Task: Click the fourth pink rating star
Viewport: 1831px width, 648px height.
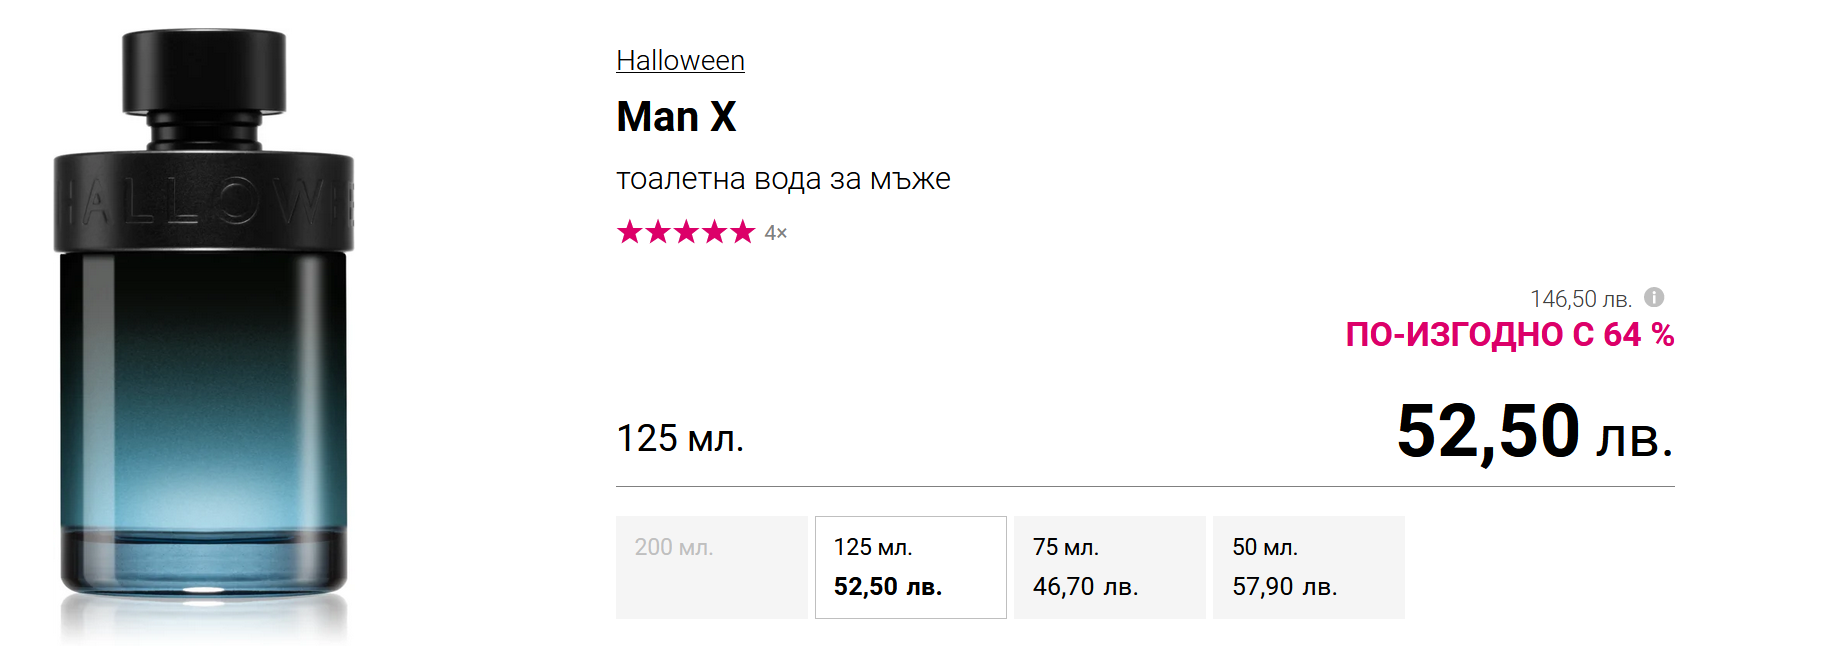Action: point(714,232)
